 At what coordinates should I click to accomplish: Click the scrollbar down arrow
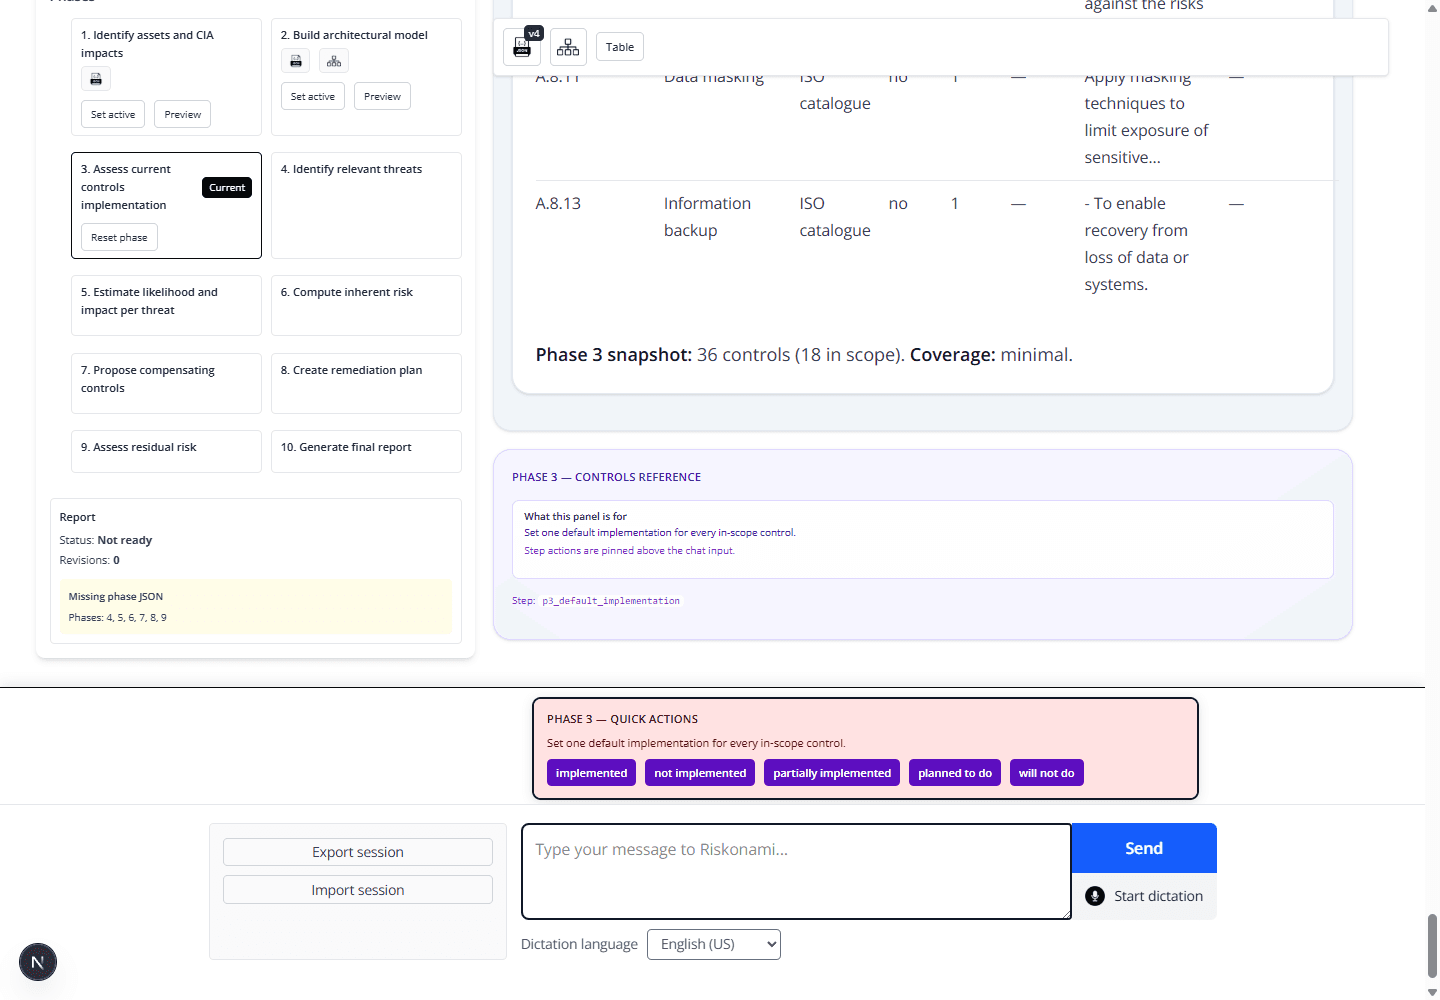(1432, 992)
